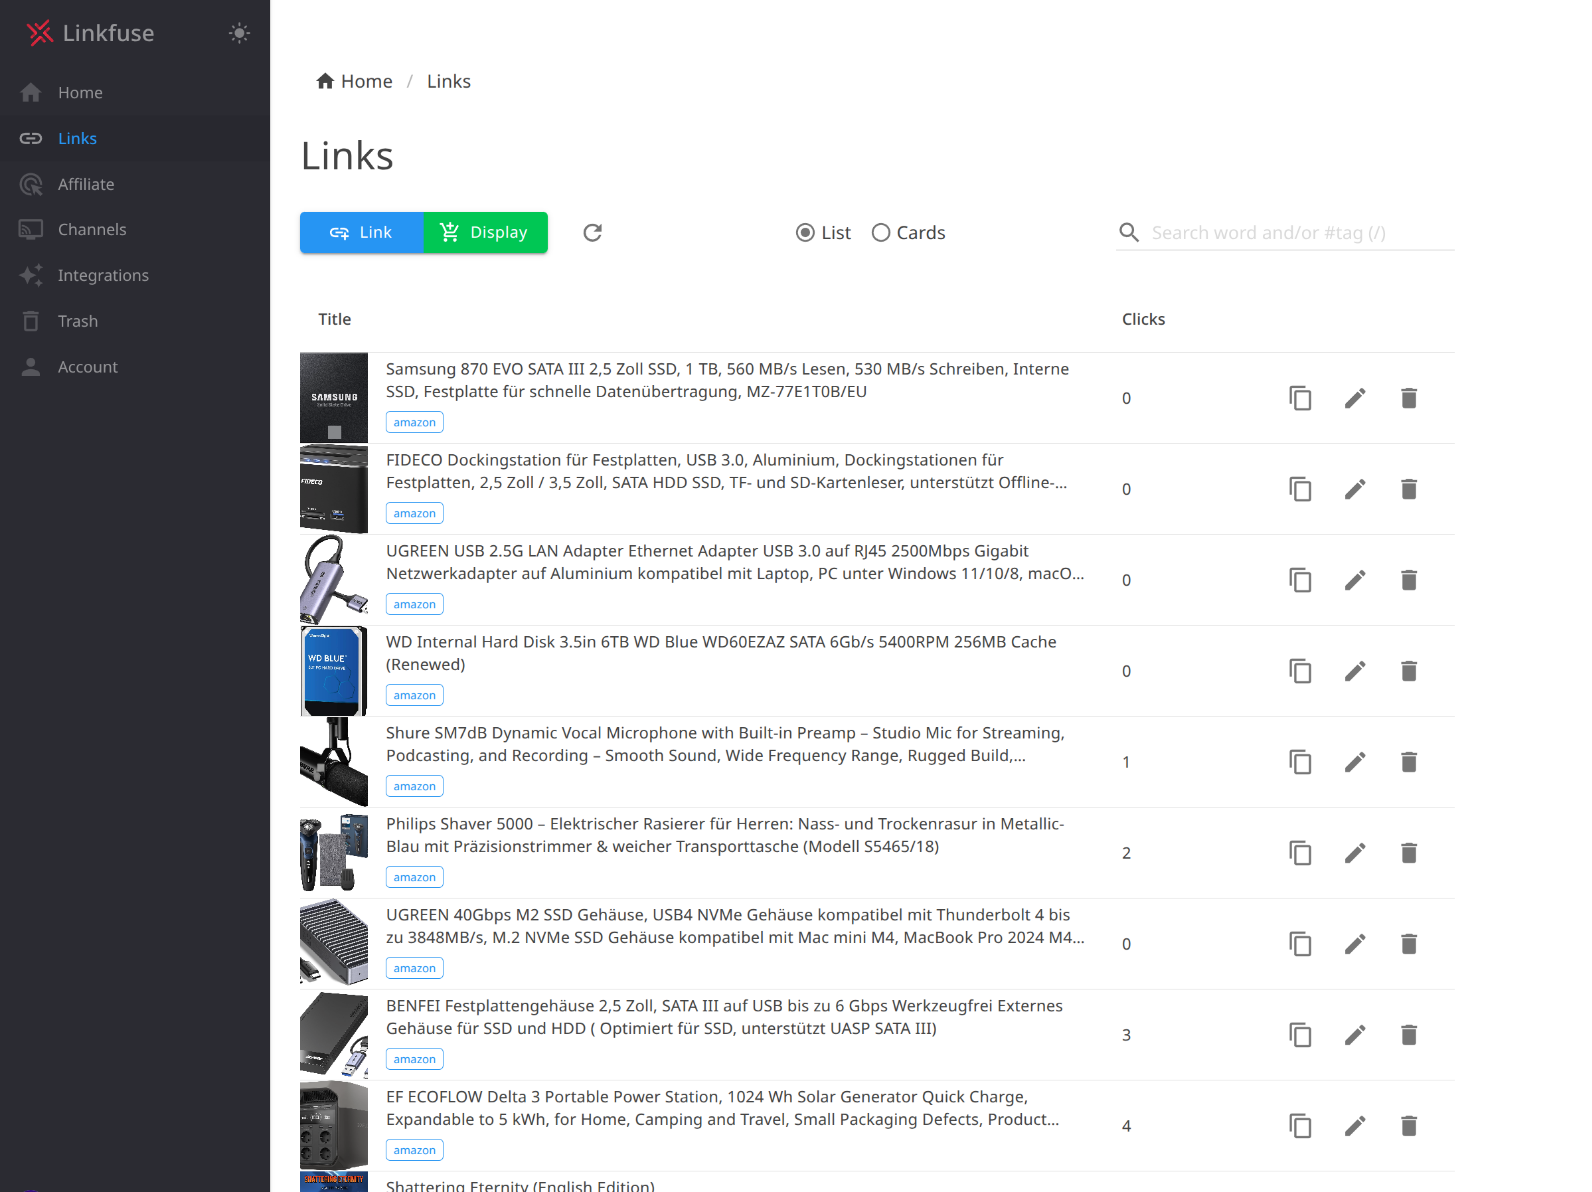The height and width of the screenshot is (1192, 1592).
Task: Copy the Samsung 870 EVO link
Action: [1300, 398]
